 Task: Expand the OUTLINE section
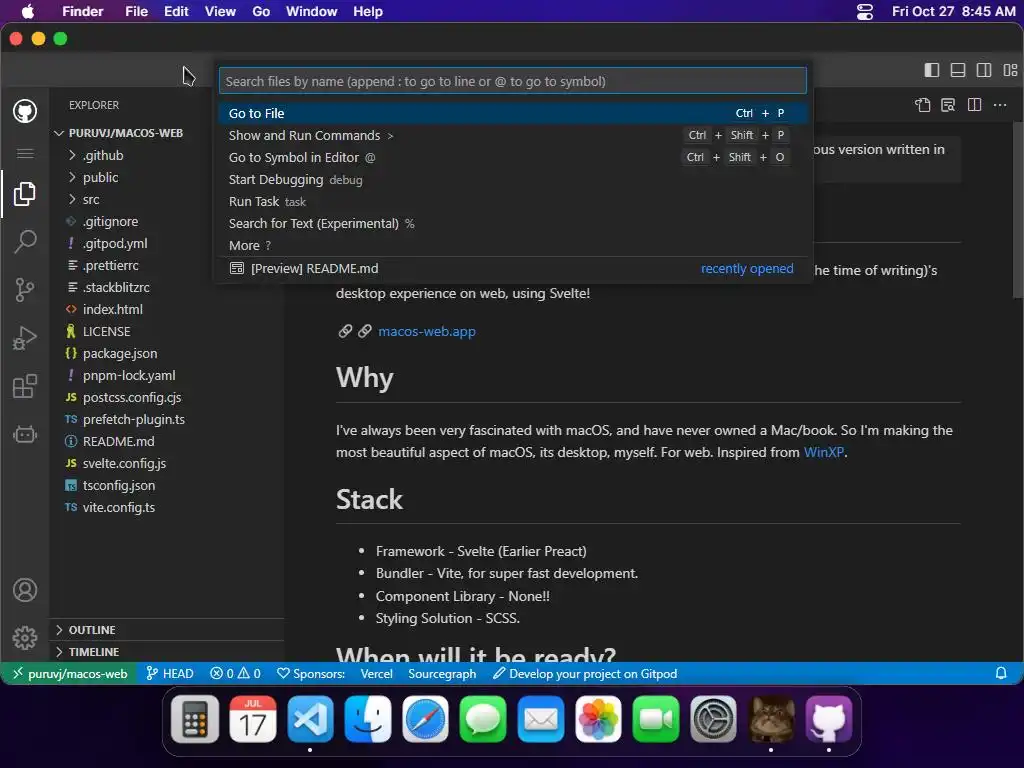pos(167,630)
